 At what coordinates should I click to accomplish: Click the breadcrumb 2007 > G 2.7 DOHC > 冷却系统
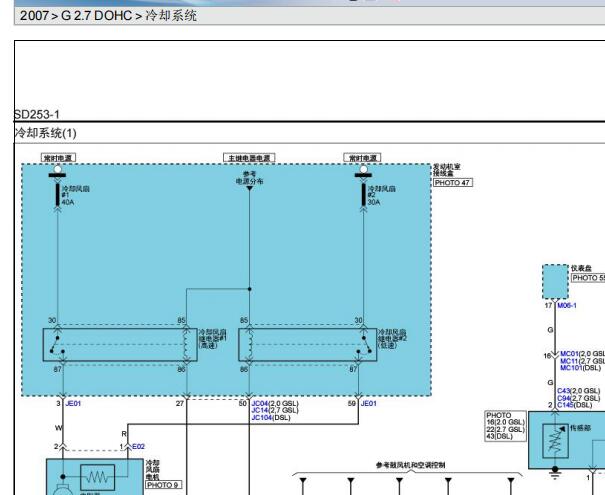(108, 16)
